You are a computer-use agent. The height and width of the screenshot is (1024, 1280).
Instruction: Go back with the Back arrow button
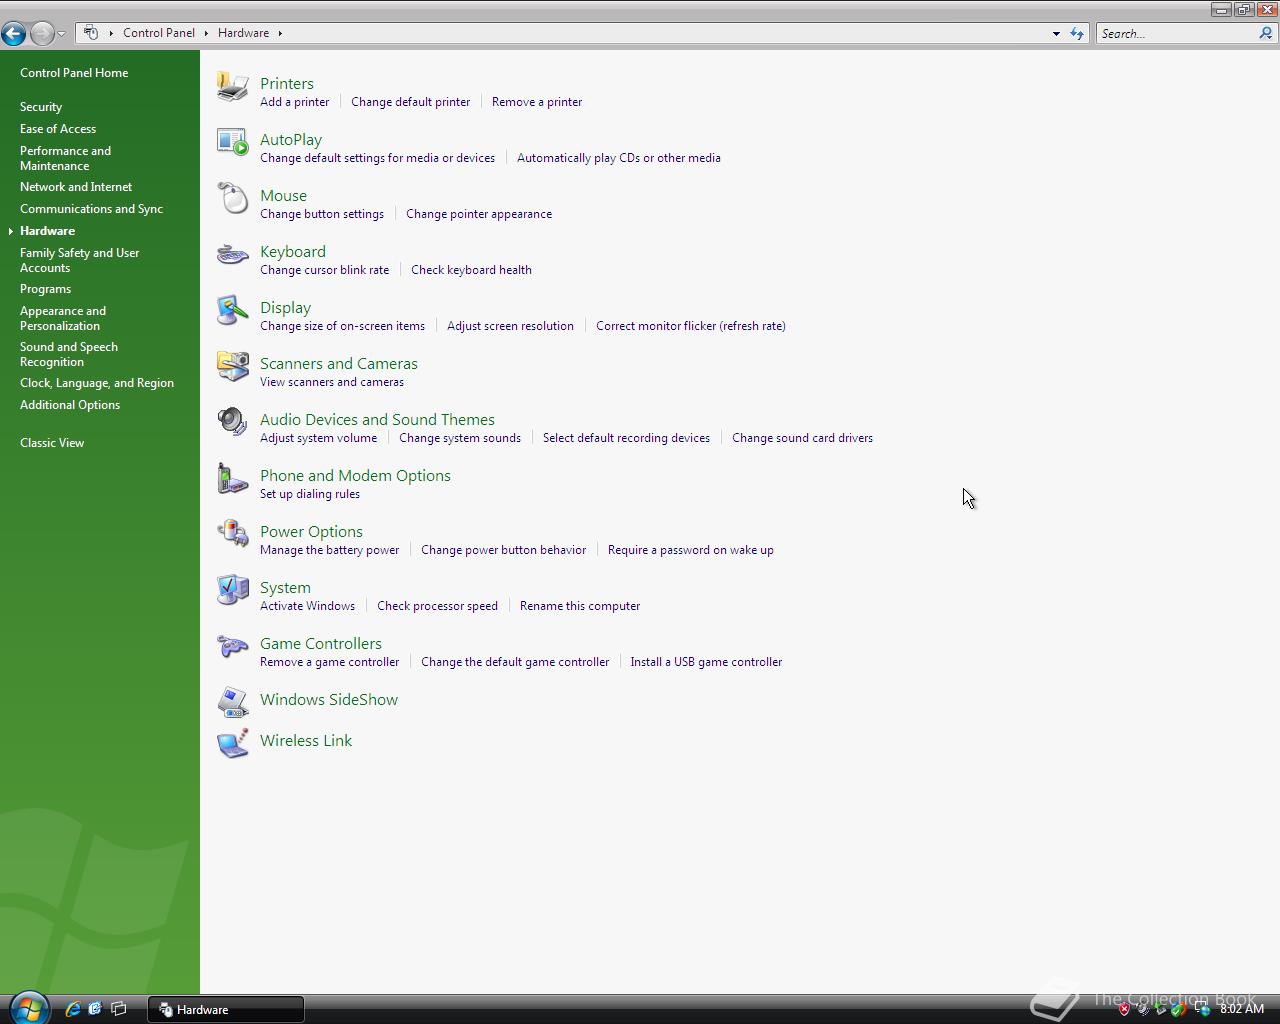pyautogui.click(x=14, y=33)
